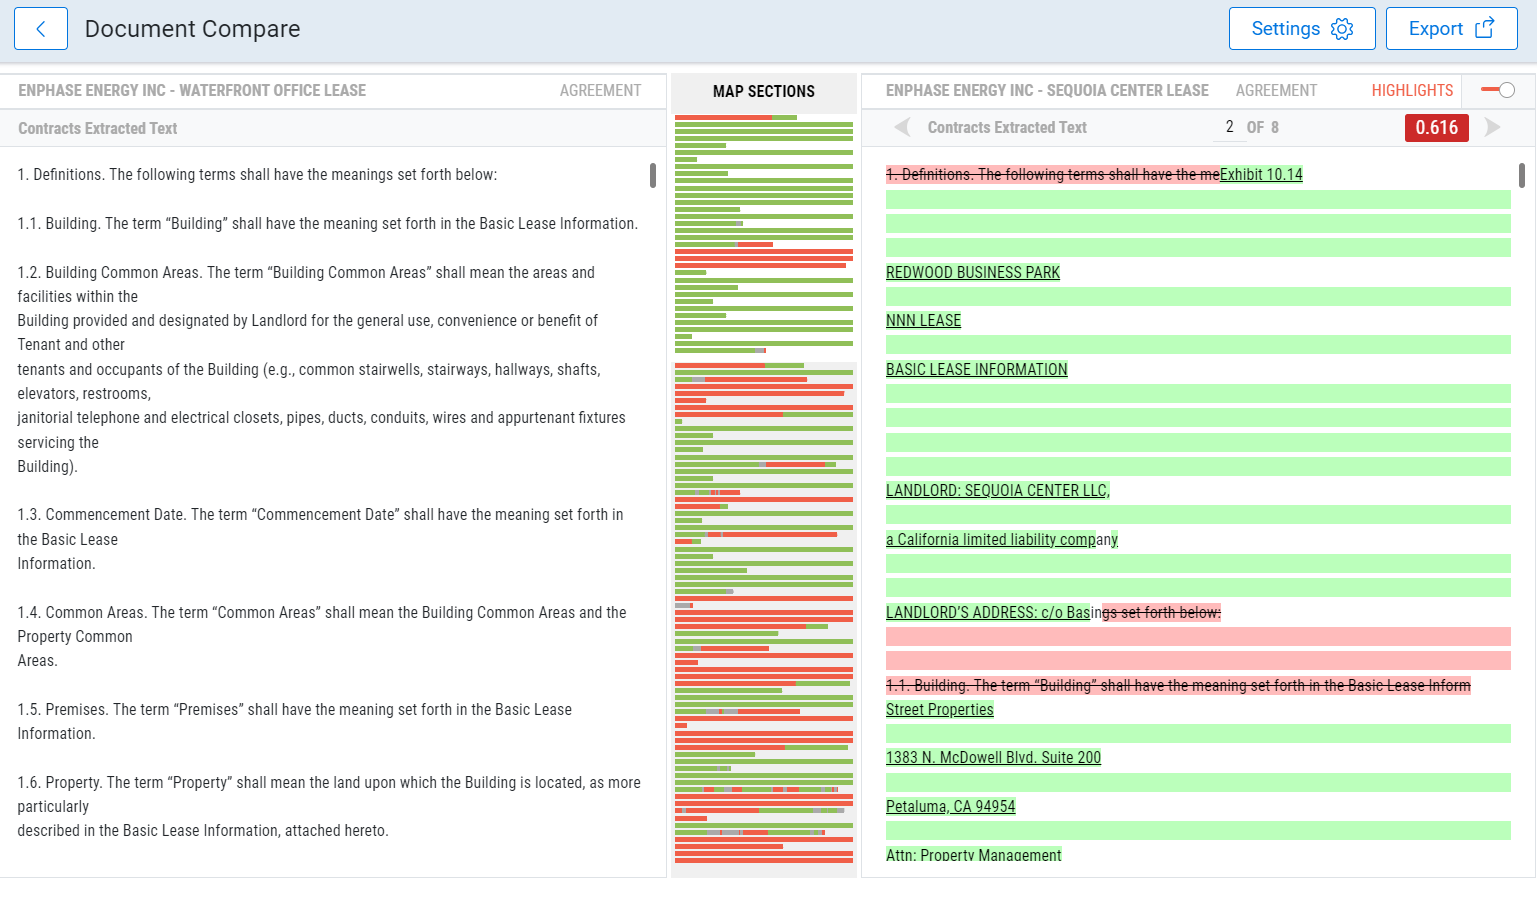Image resolution: width=1537 pixels, height=903 pixels.
Task: Select the NNN LEASE inserted line
Action: [923, 320]
